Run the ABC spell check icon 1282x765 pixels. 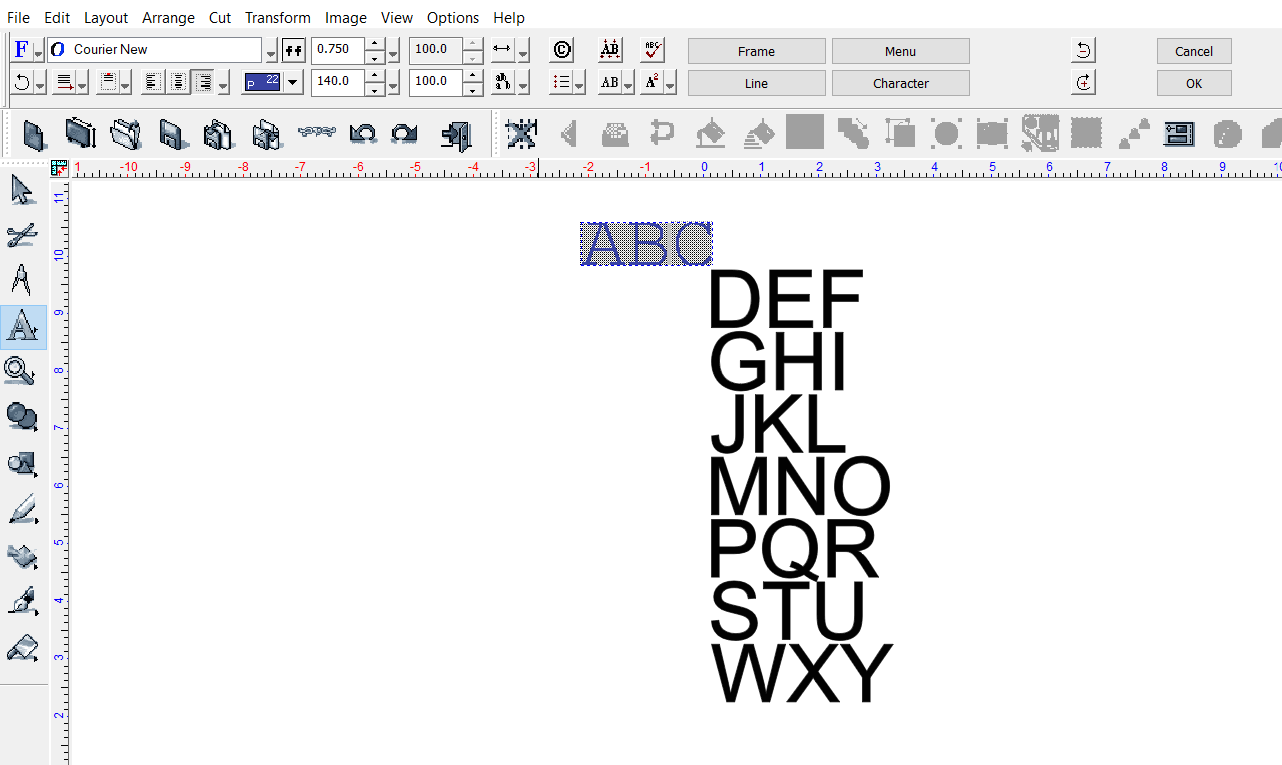(x=653, y=49)
